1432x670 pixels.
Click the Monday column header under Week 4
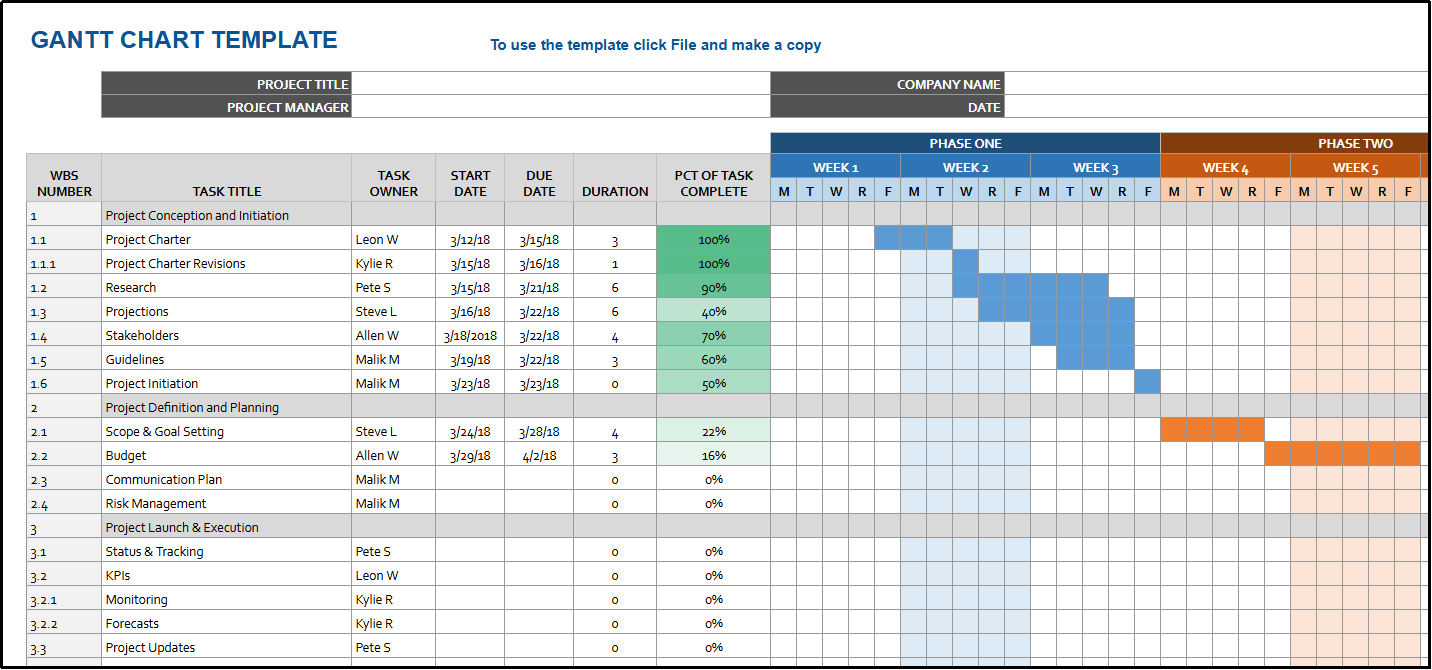[x=1173, y=190]
